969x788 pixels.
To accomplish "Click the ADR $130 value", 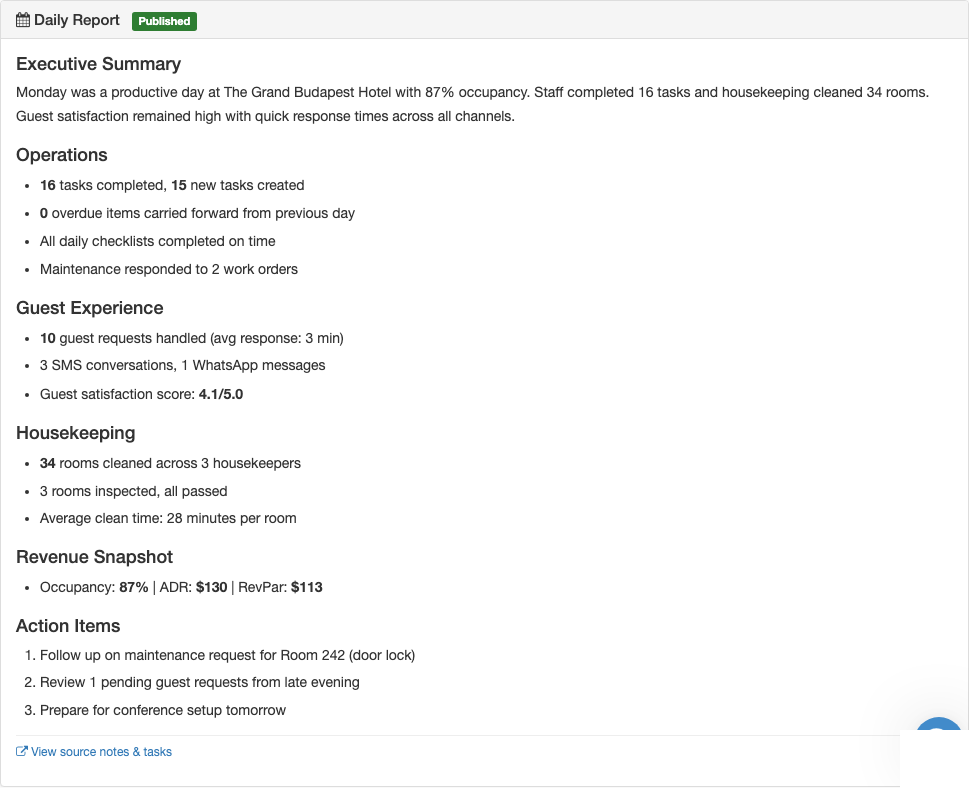I will point(211,587).
